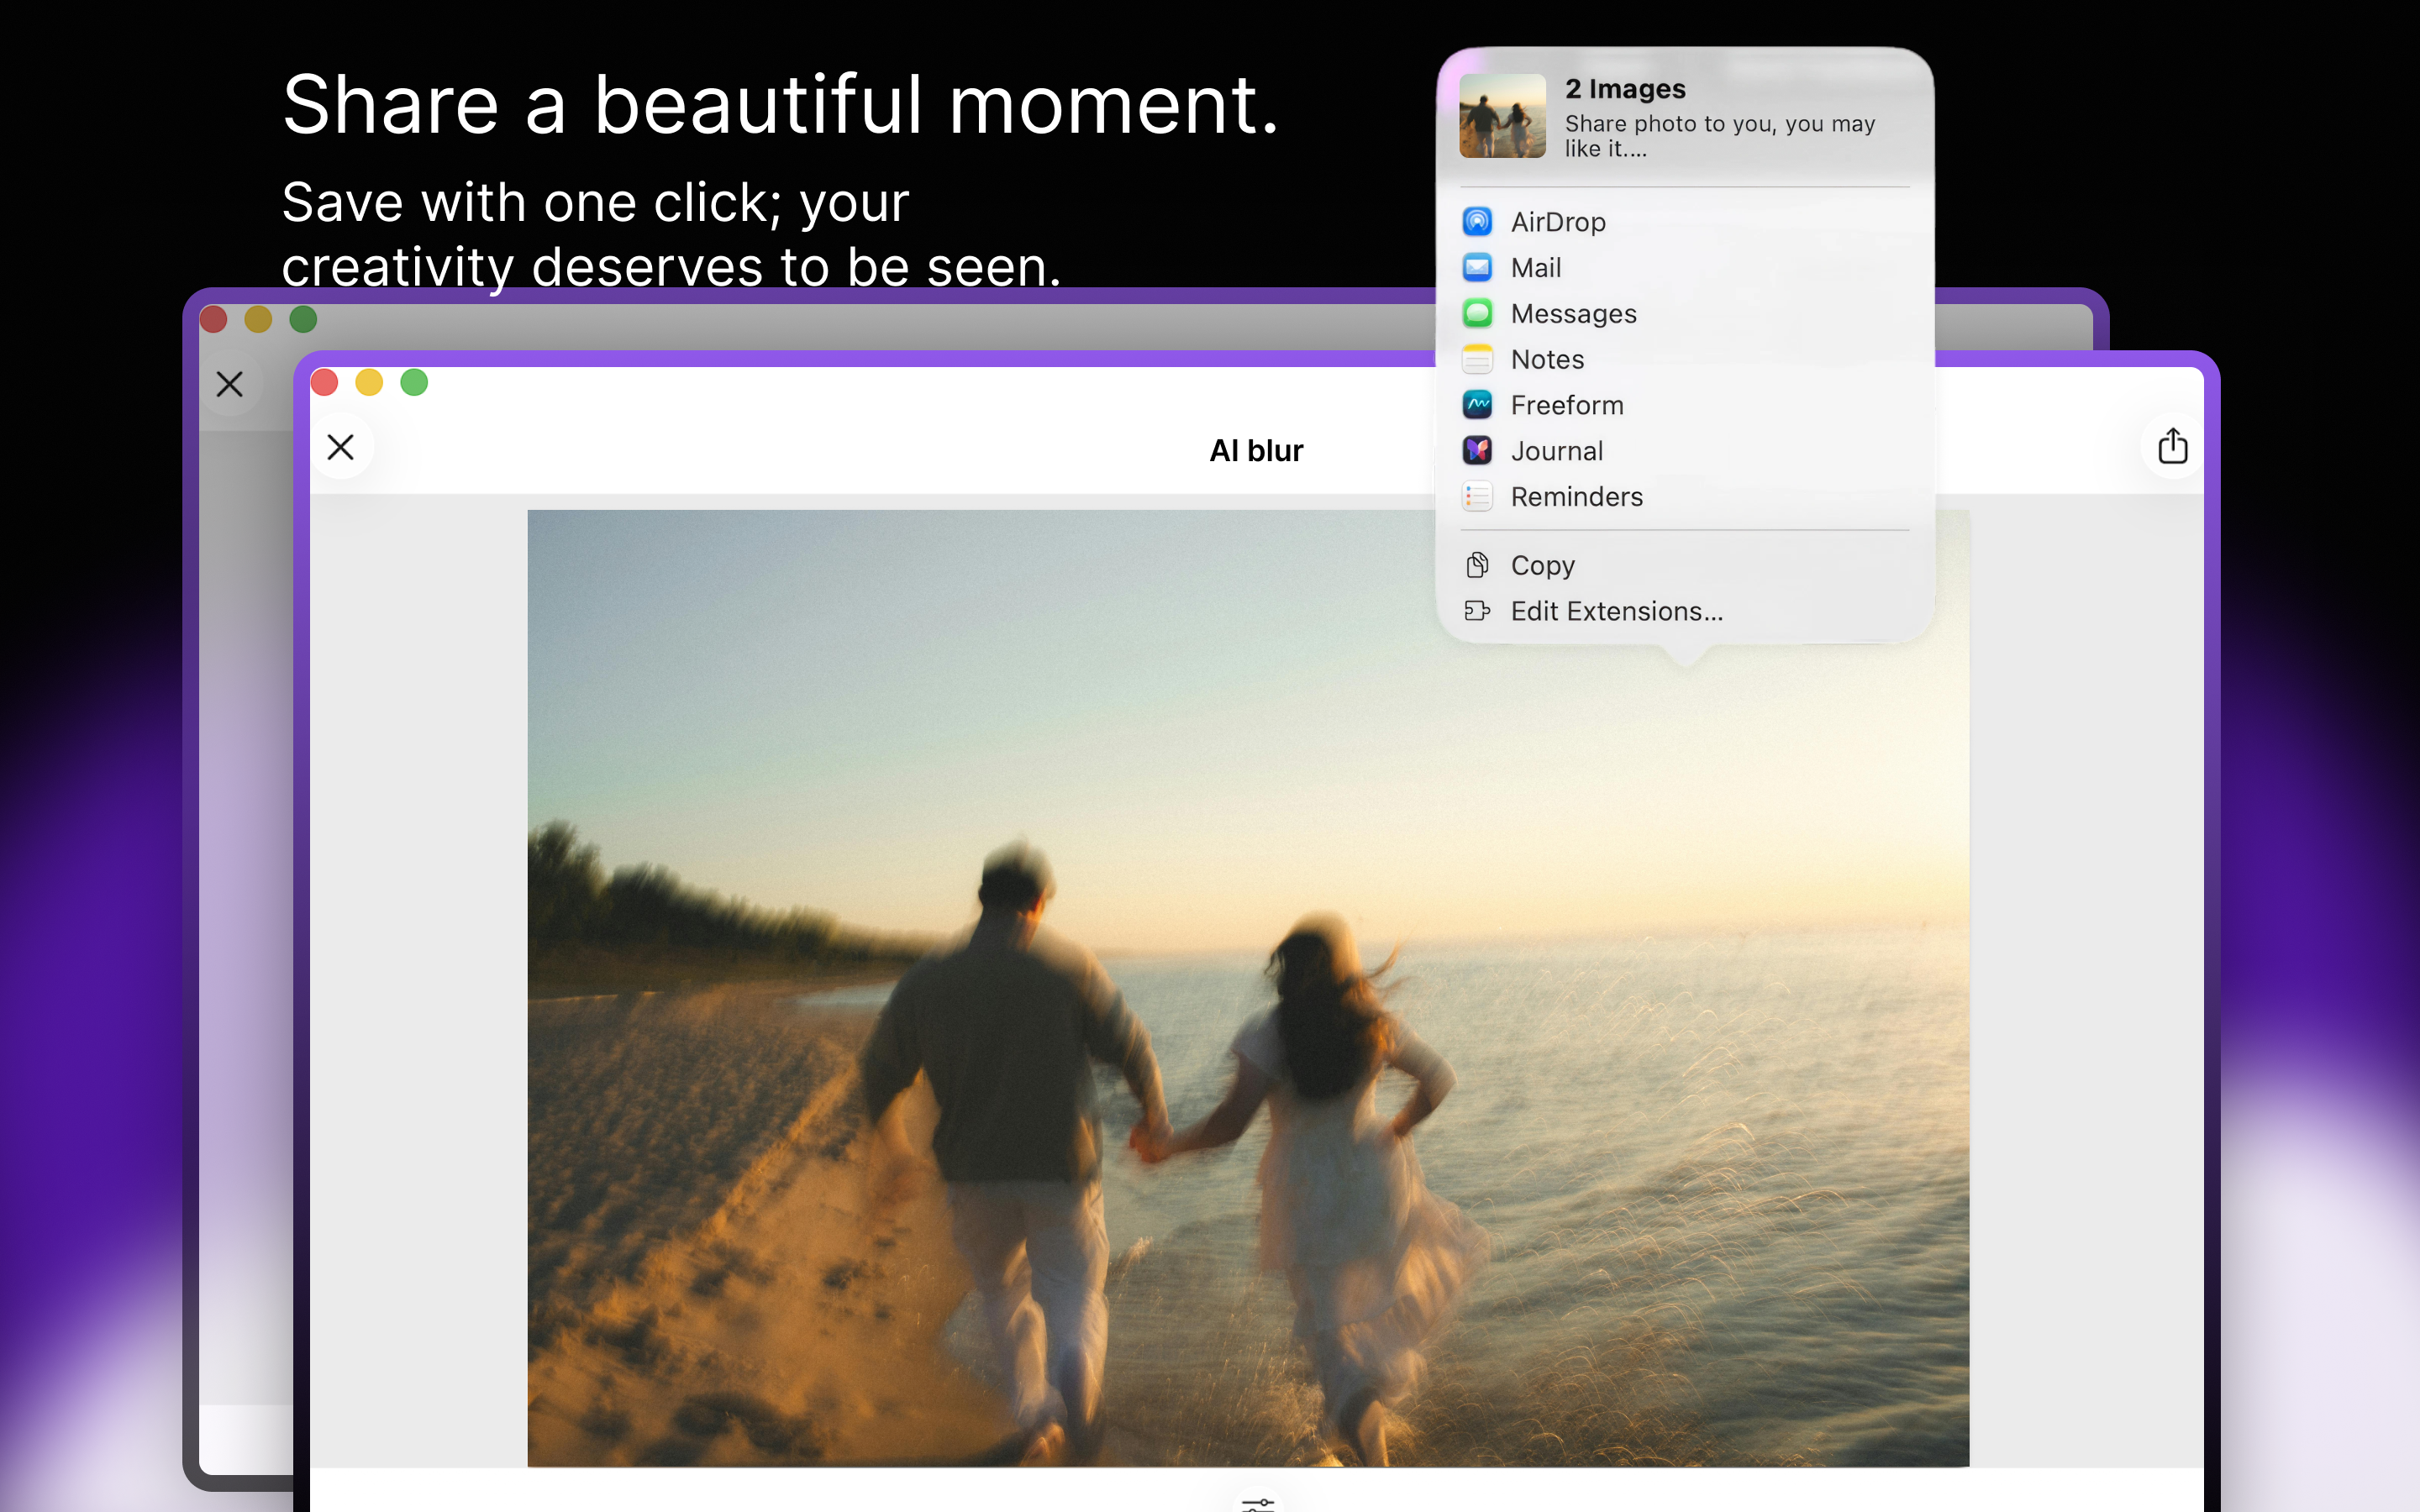Open Edit Extensions… option
The width and height of the screenshot is (2420, 1512).
1685,611
